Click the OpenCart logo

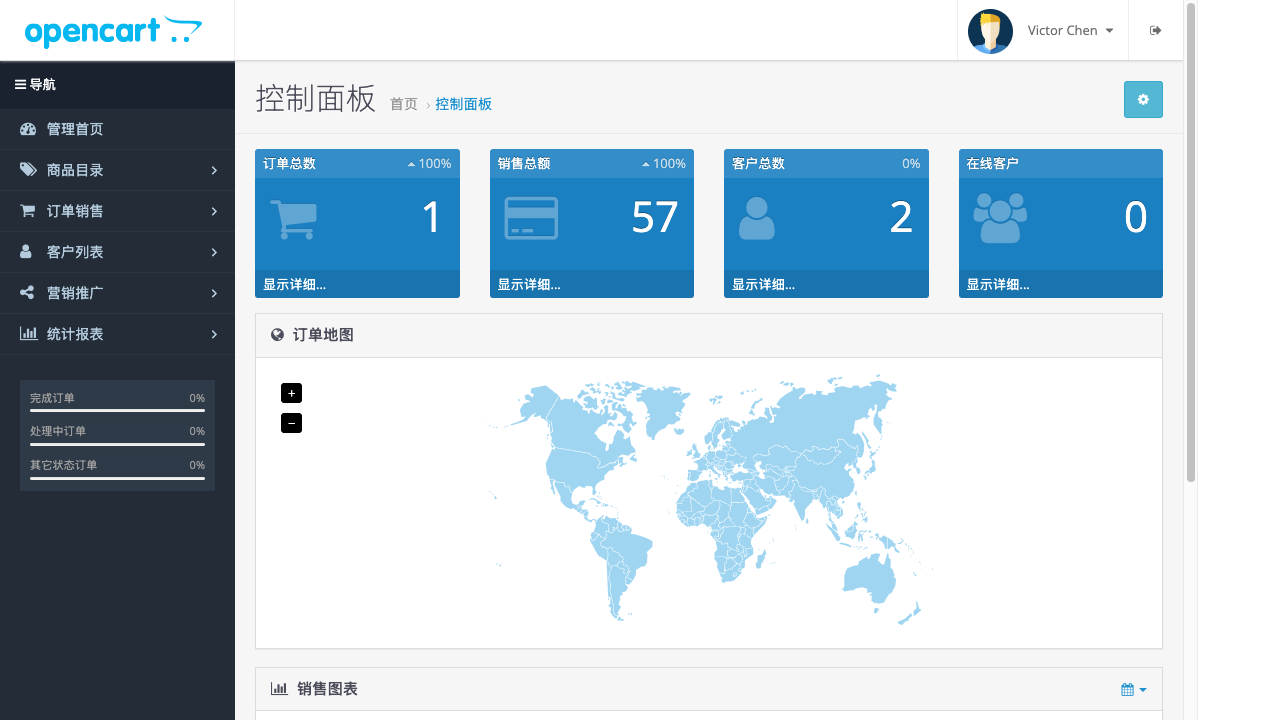(113, 31)
